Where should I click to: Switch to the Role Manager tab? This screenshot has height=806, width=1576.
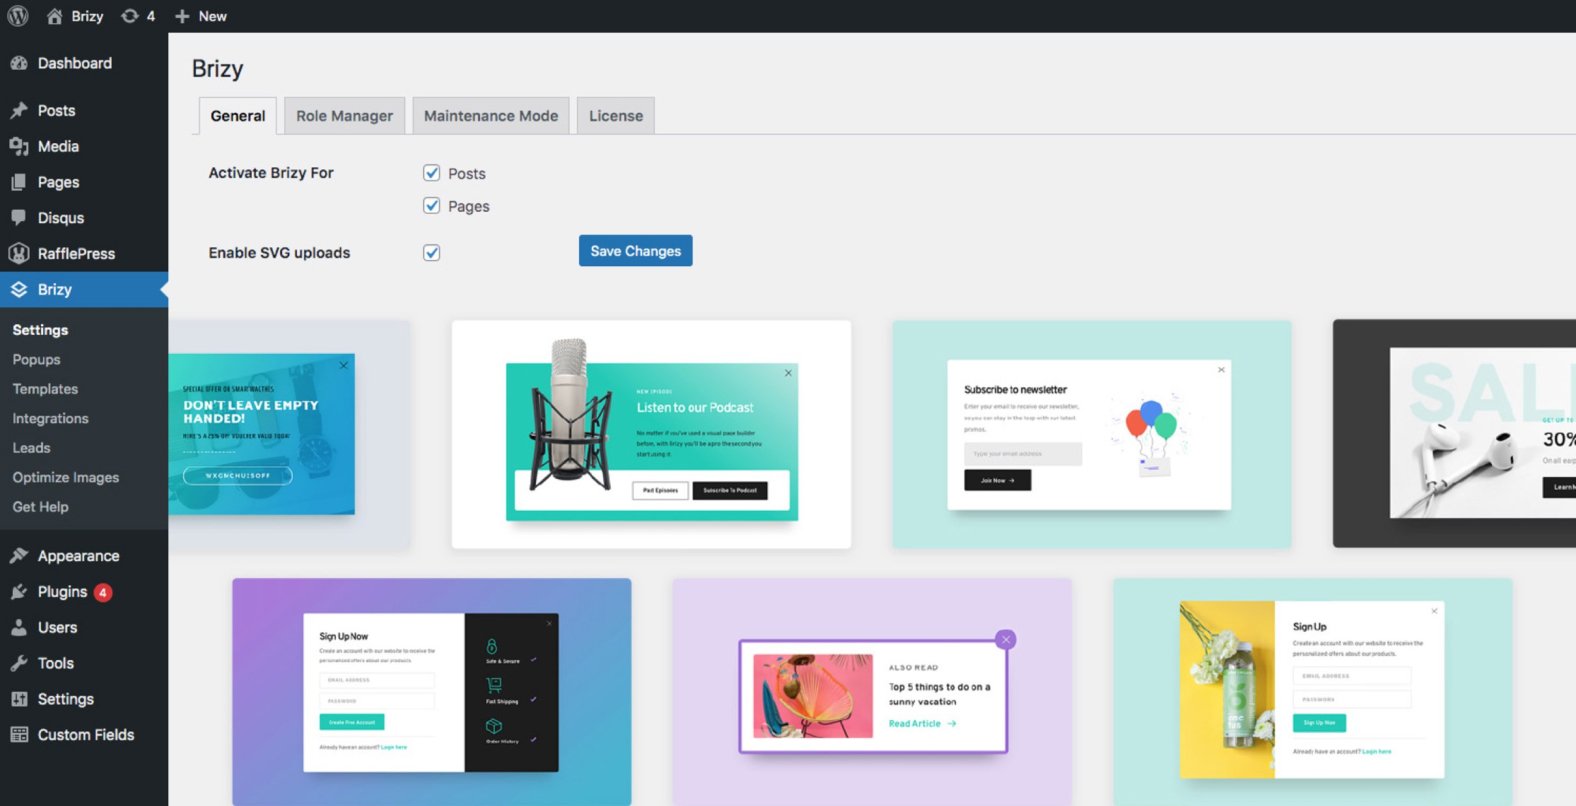pos(344,116)
